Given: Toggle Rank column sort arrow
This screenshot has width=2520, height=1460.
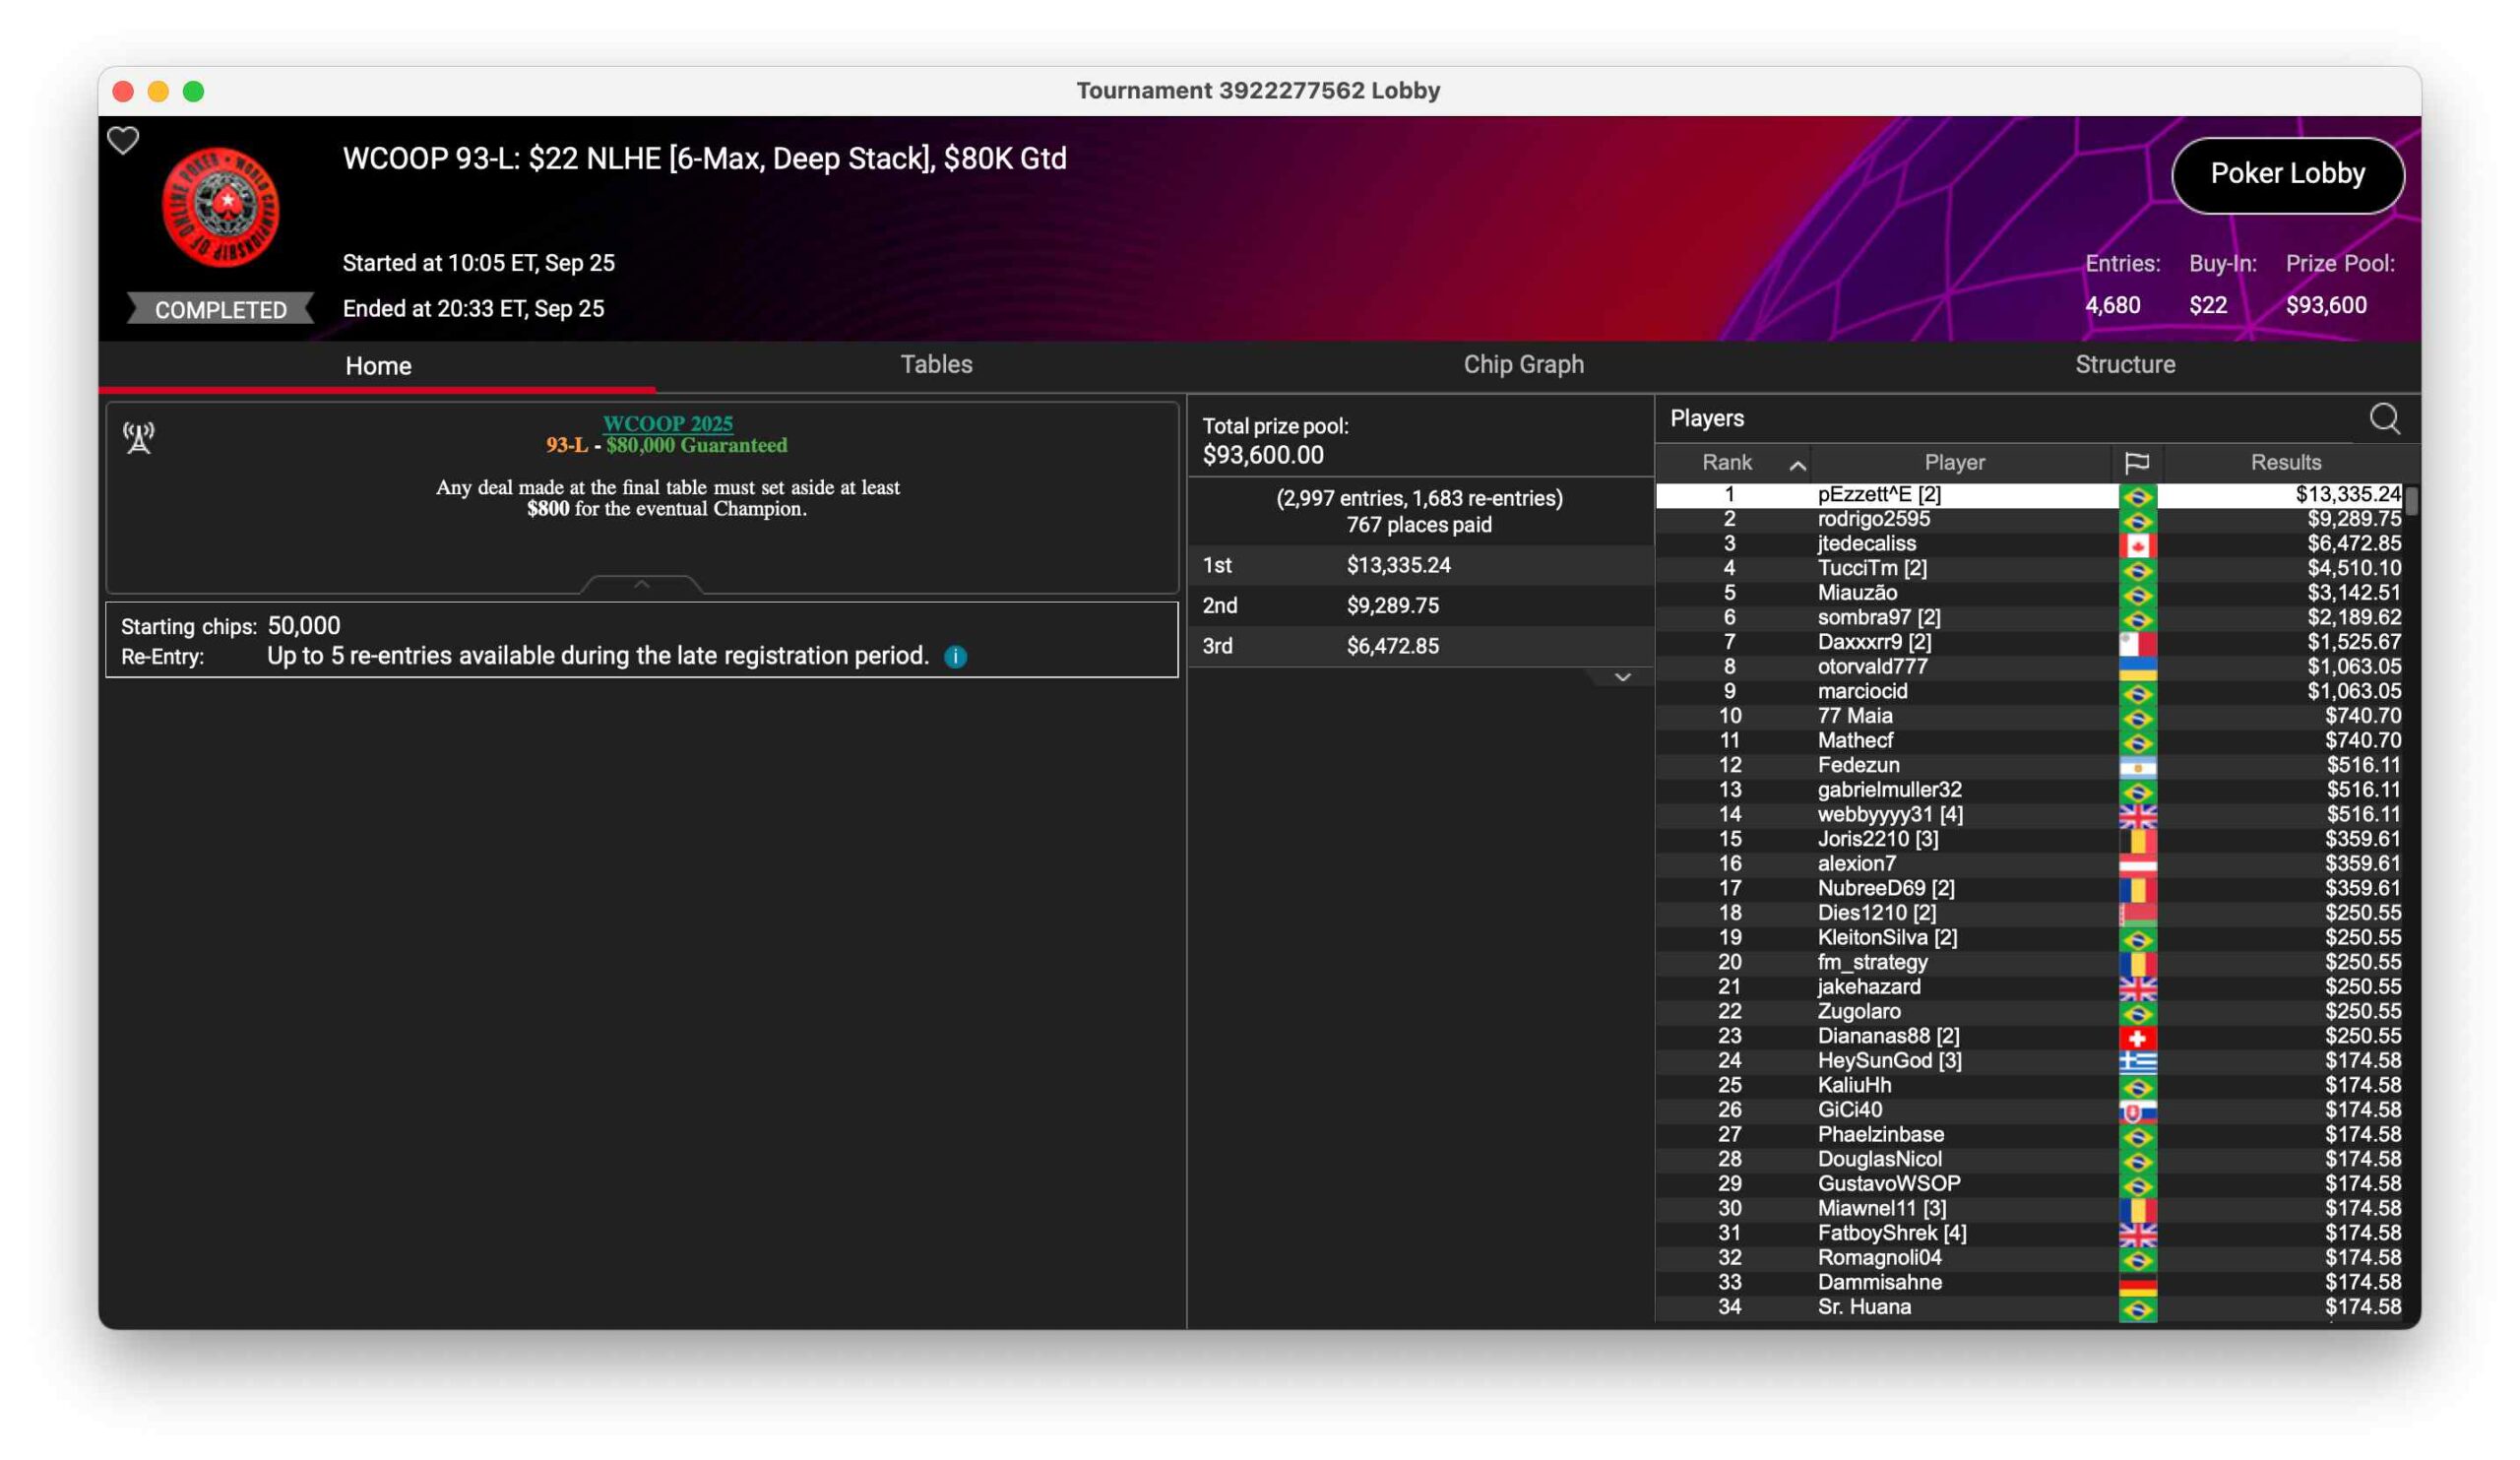Looking at the screenshot, I should [1797, 465].
